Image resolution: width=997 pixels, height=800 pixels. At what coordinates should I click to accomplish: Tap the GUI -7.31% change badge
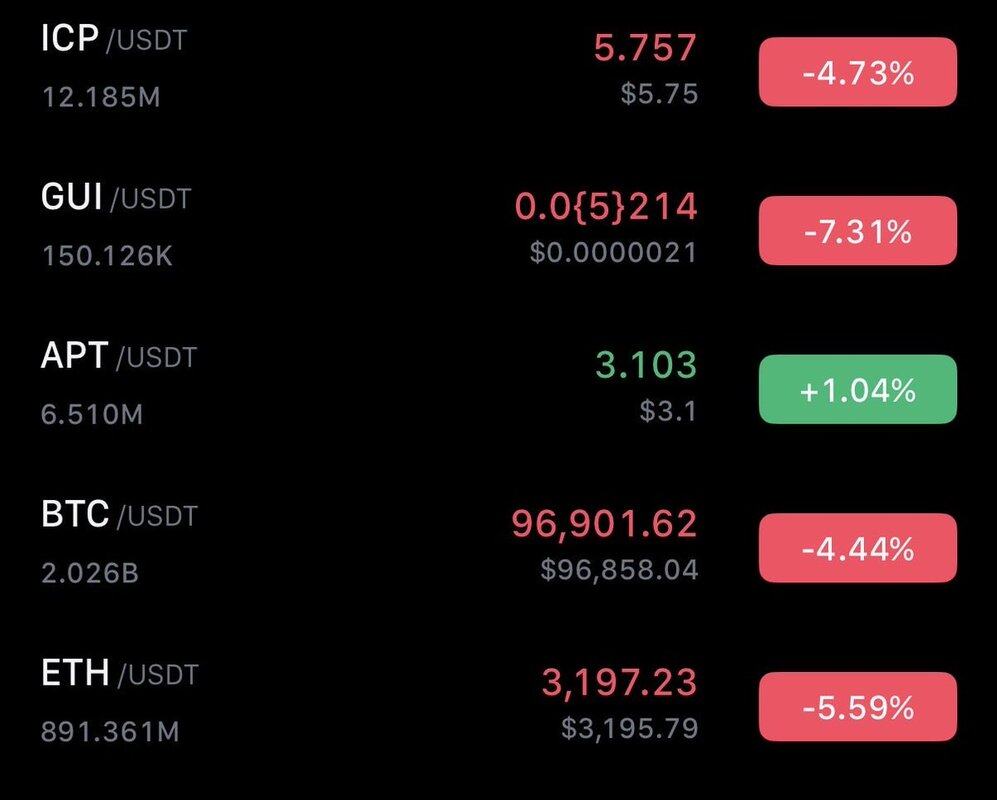[x=857, y=231]
